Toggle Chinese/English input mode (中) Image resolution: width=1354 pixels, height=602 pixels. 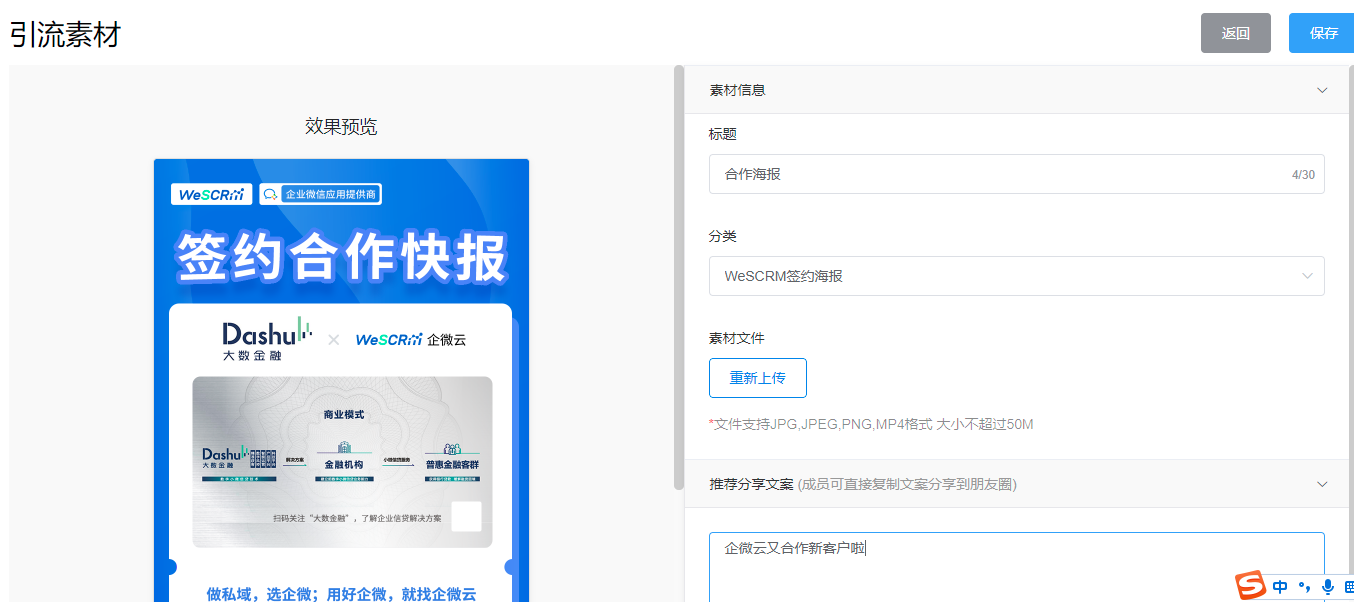1280,587
